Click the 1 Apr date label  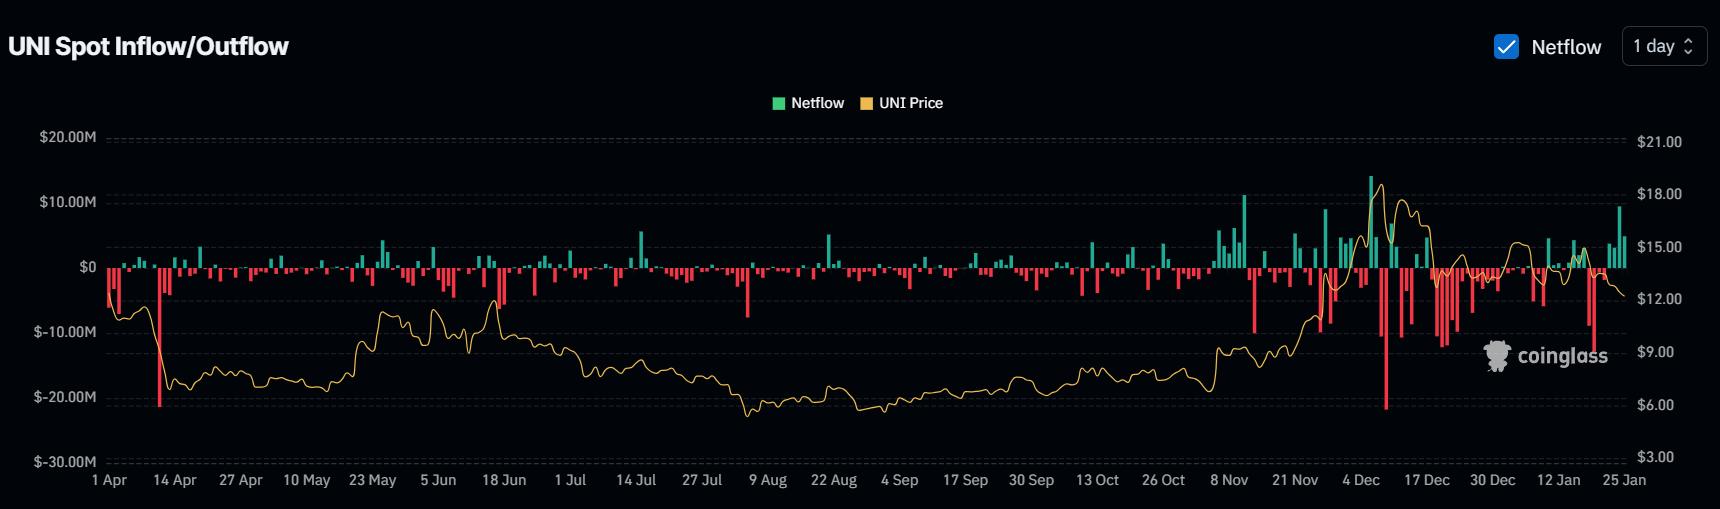(x=109, y=480)
